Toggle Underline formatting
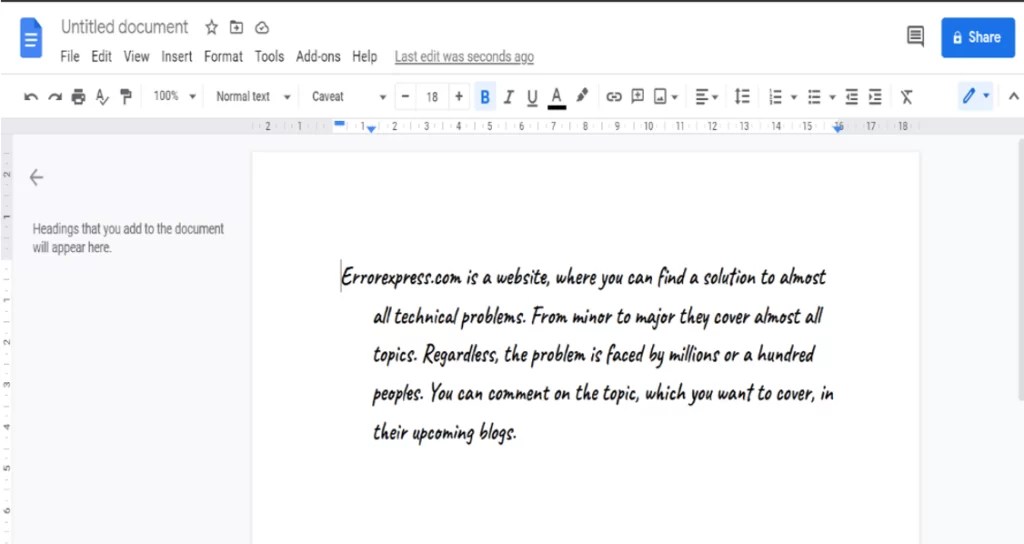Screen dimensions: 1024x544 click(x=532, y=97)
